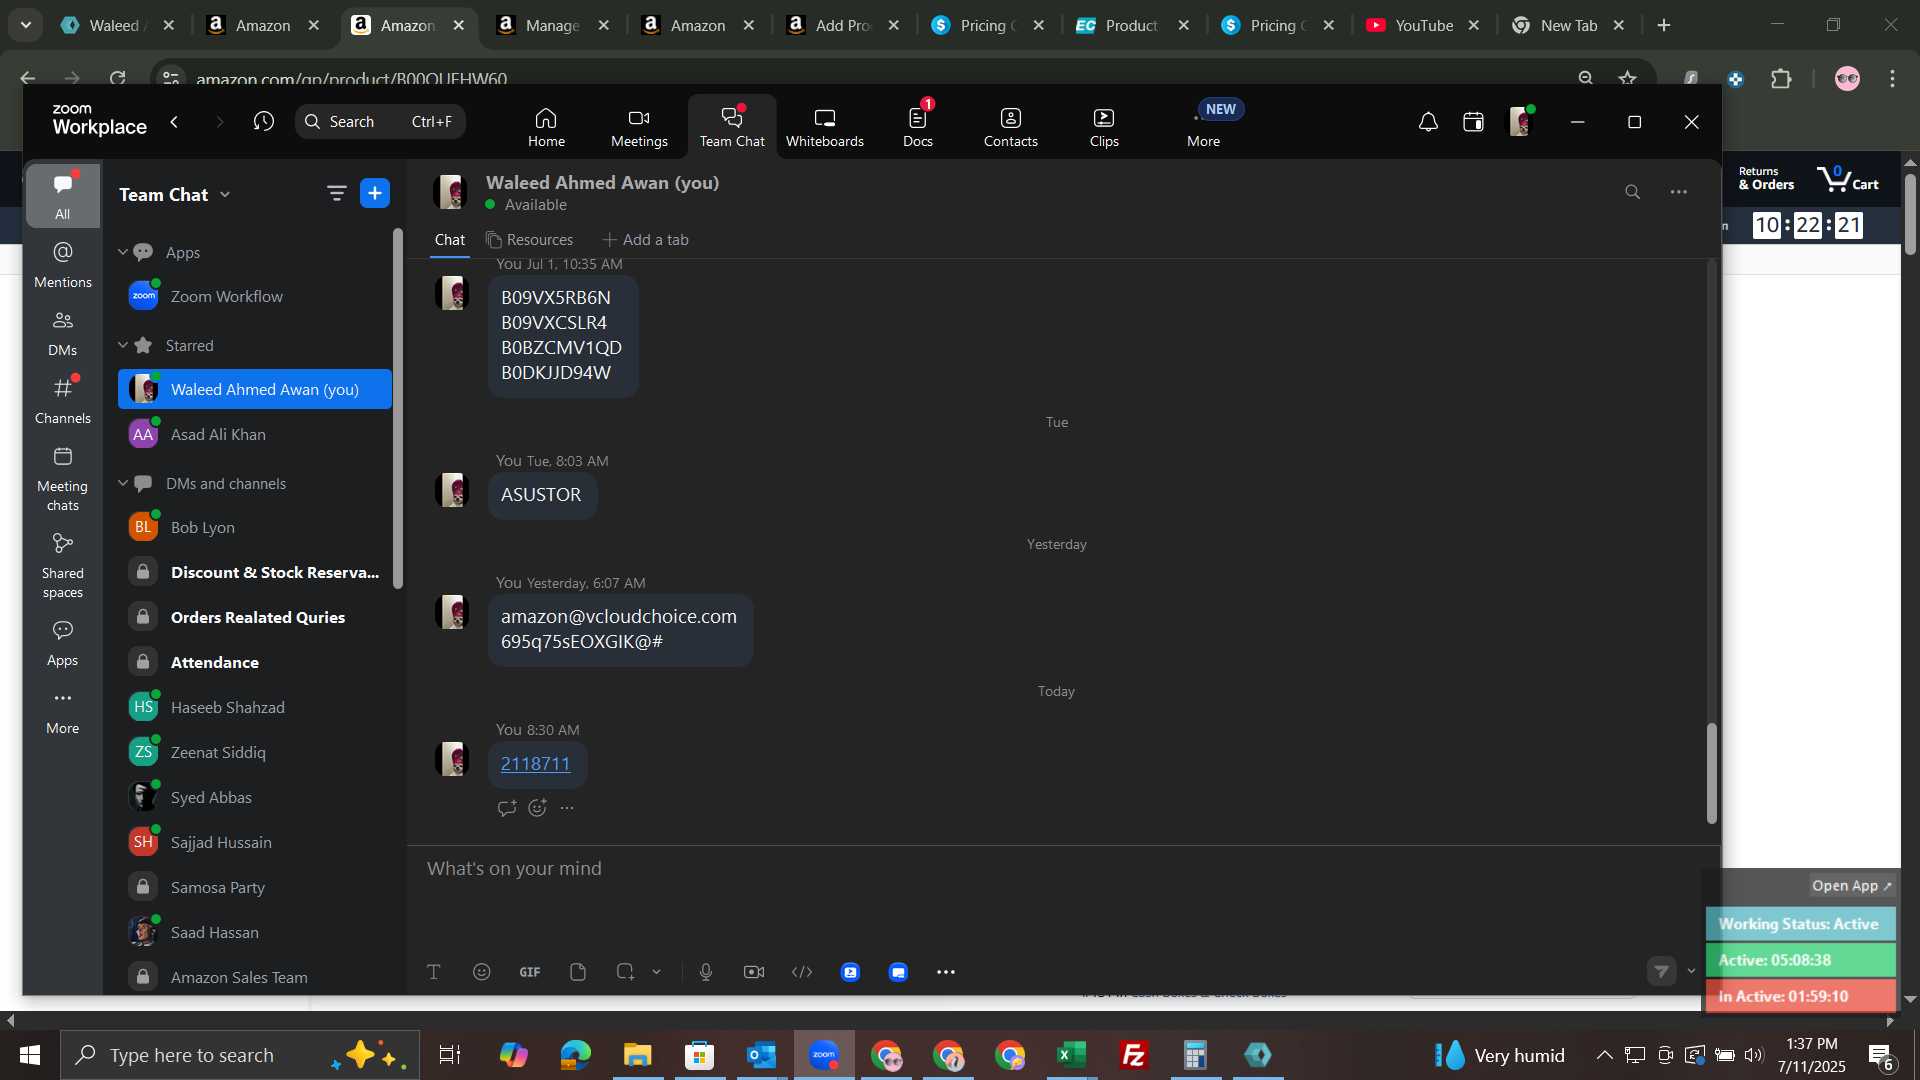Click the 2118711 link
Viewport: 1920px width, 1080px height.
tap(535, 764)
